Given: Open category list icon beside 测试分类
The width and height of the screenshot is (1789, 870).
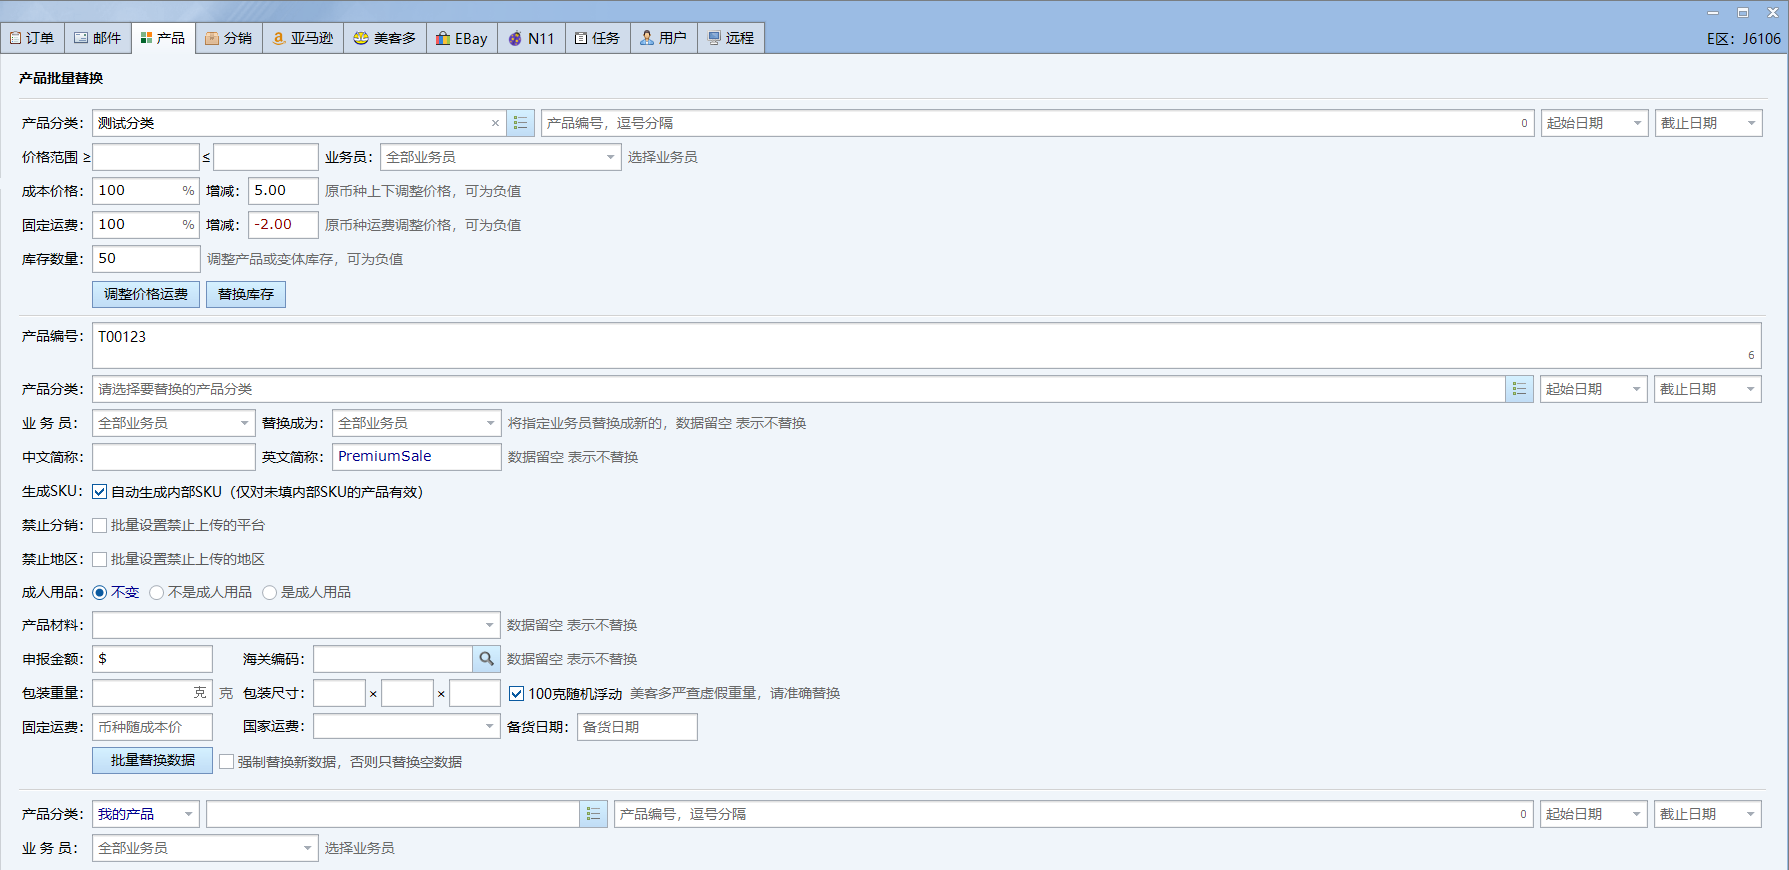Looking at the screenshot, I should pos(520,123).
